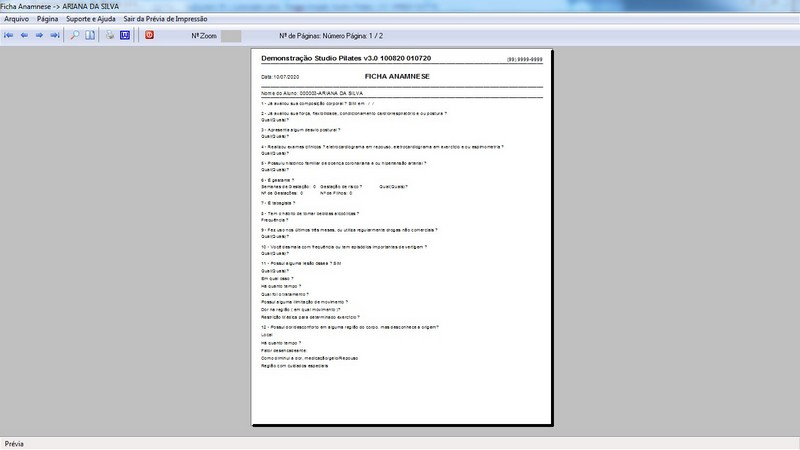Click the magnifying glass zoom icon
This screenshot has width=800, height=450.
(74, 35)
